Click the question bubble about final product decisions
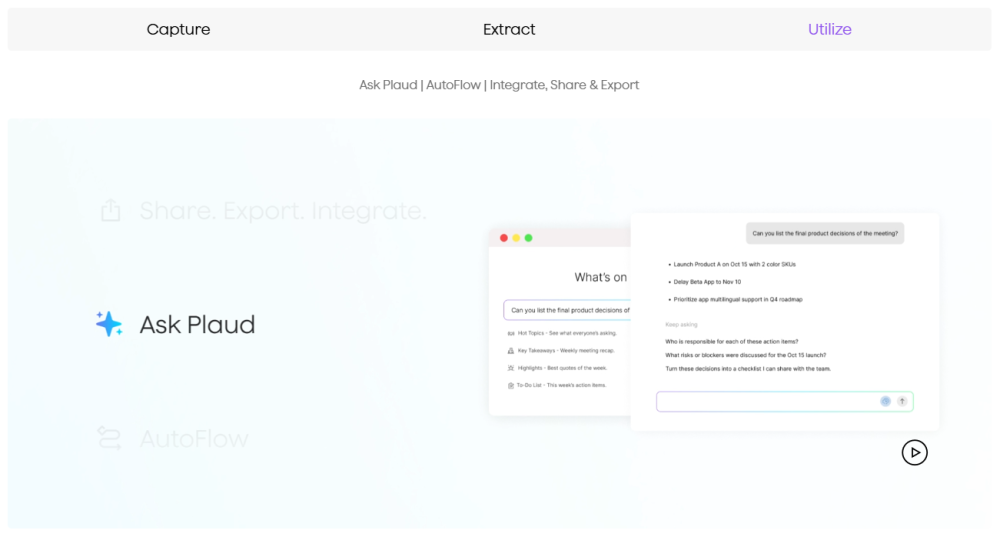Image resolution: width=1000 pixels, height=537 pixels. [x=825, y=233]
